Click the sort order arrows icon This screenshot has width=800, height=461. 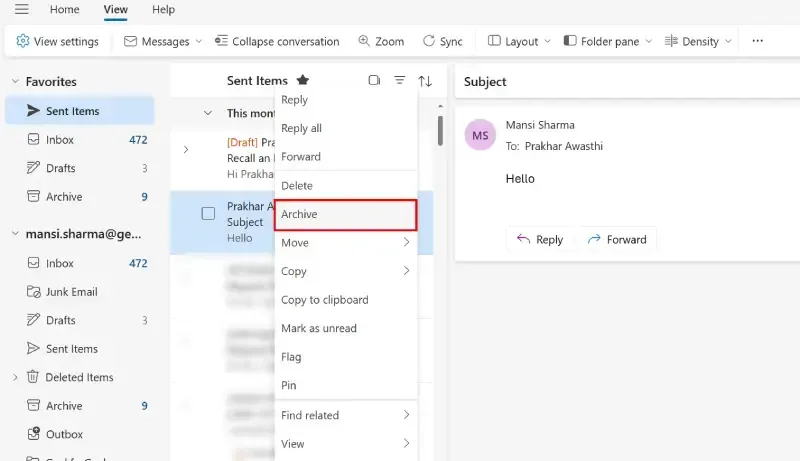(425, 81)
